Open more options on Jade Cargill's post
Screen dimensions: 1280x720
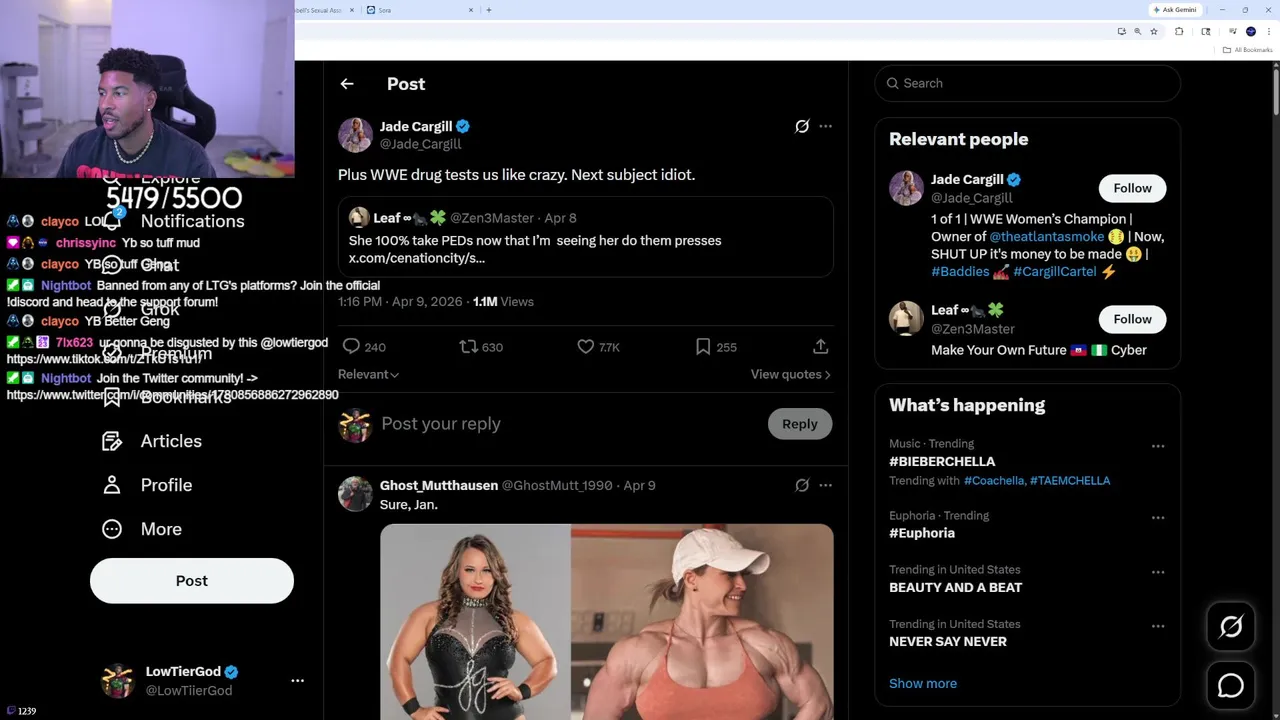pos(825,126)
